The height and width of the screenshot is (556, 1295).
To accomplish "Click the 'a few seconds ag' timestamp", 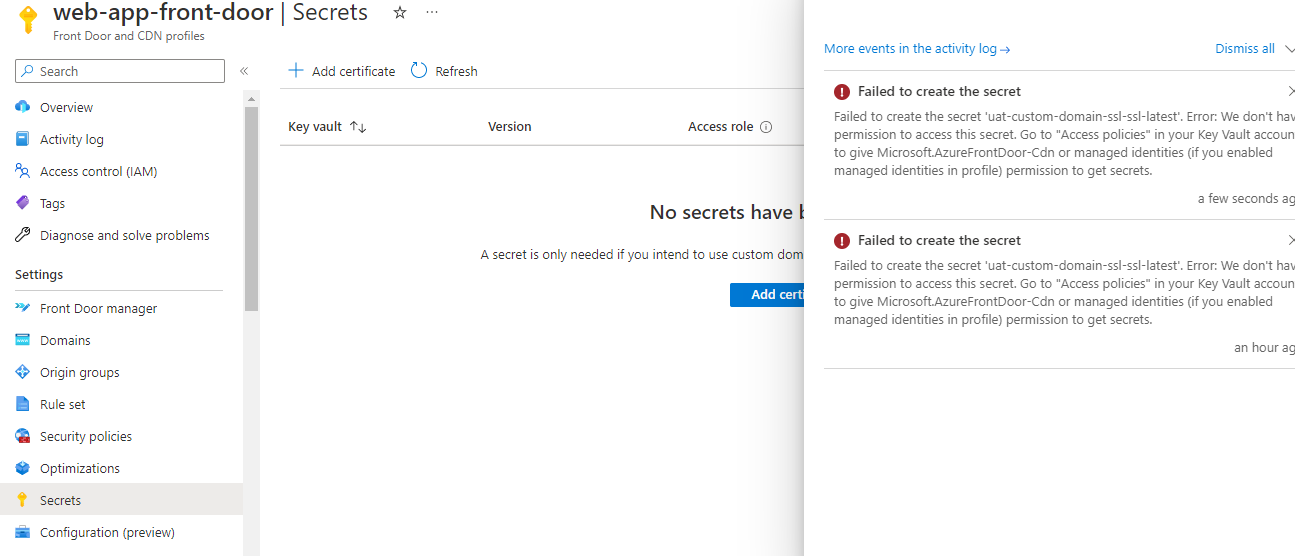I will tap(1246, 198).
